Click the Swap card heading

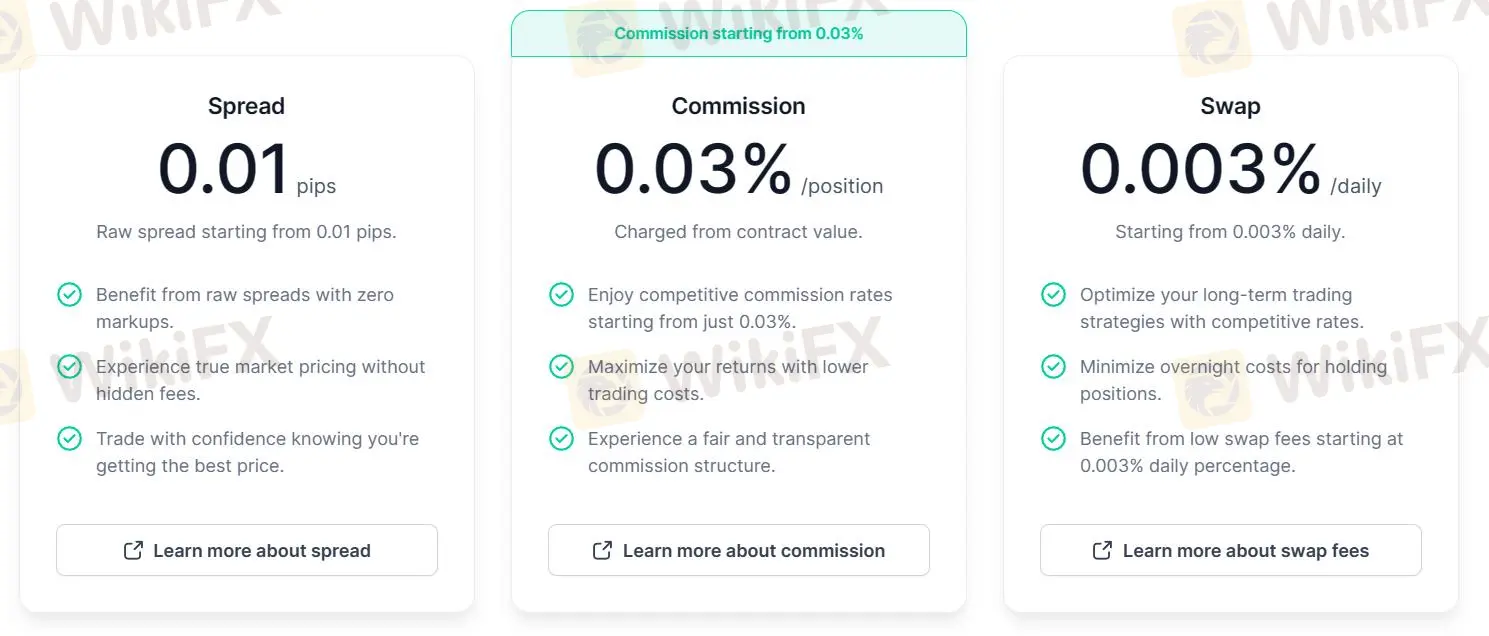pyautogui.click(x=1230, y=106)
